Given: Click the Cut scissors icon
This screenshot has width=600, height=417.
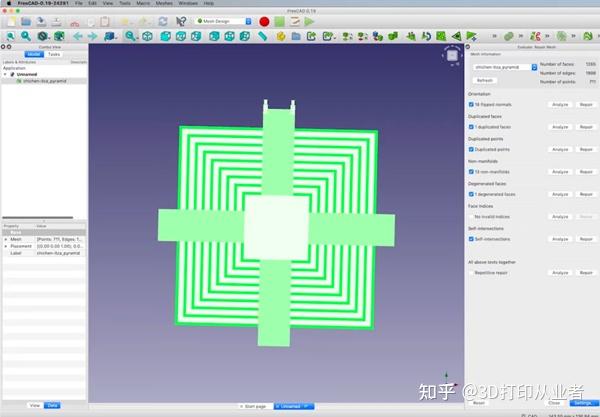Looking at the screenshot, I should point(75,23).
